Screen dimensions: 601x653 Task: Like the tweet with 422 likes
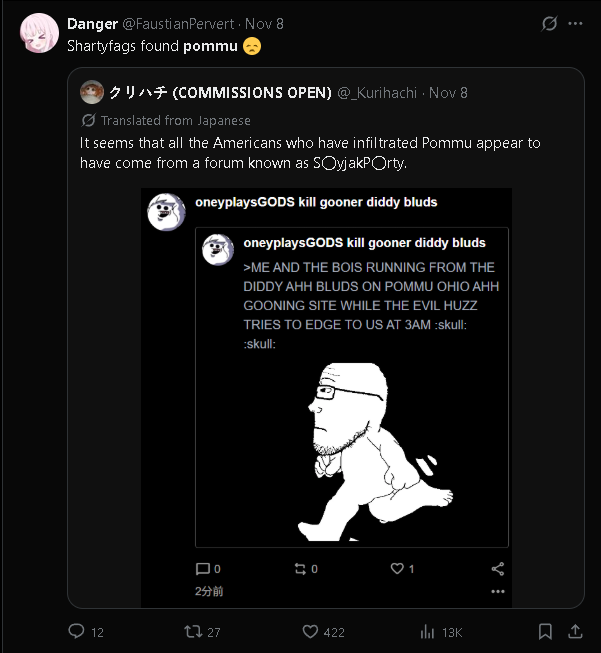310,631
